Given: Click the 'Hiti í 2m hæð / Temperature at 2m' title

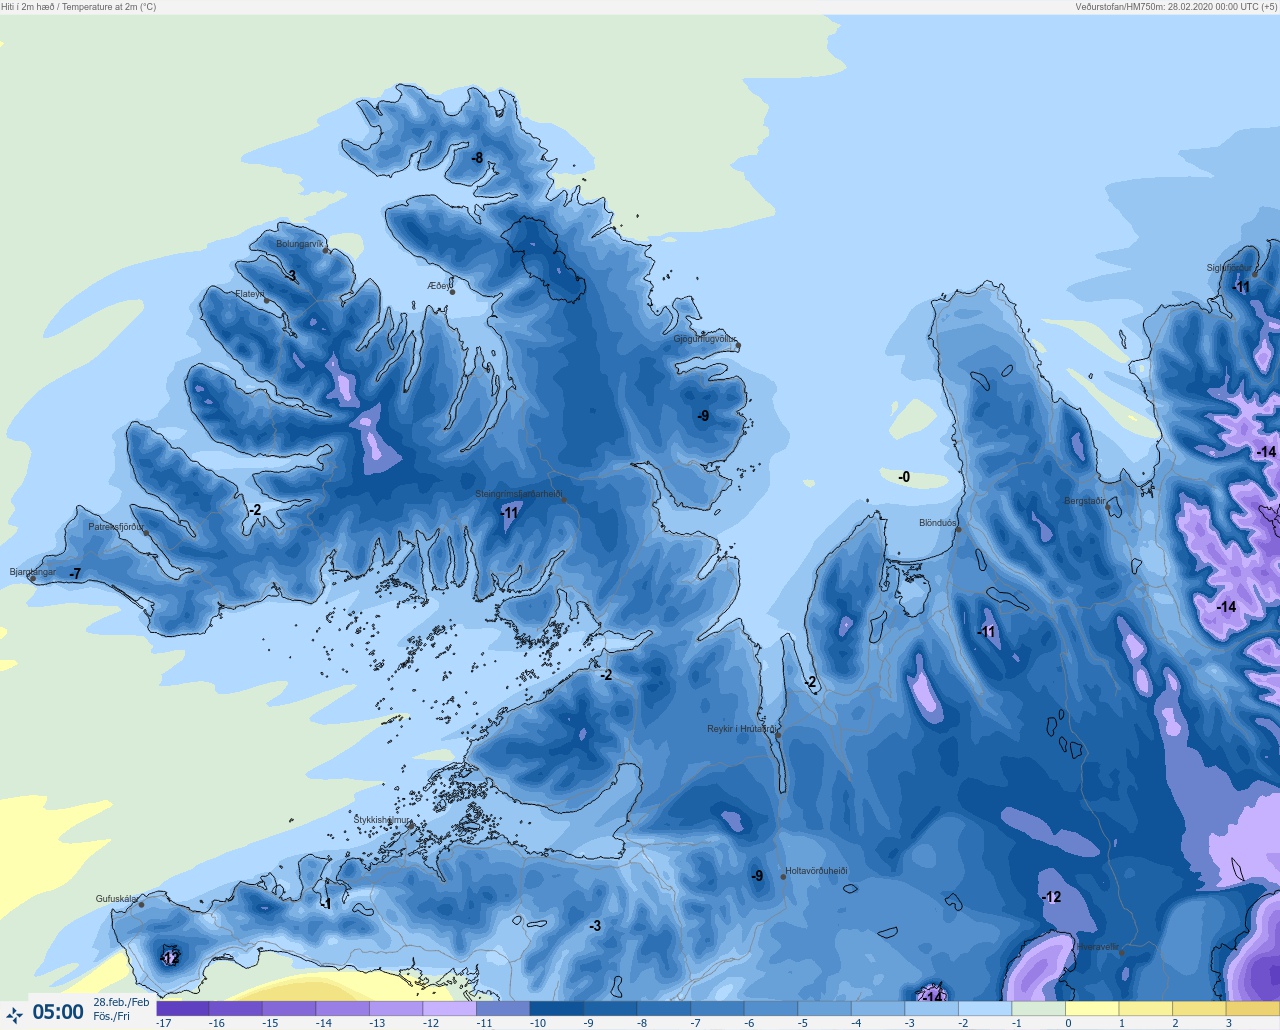Looking at the screenshot, I should pyautogui.click(x=79, y=7).
